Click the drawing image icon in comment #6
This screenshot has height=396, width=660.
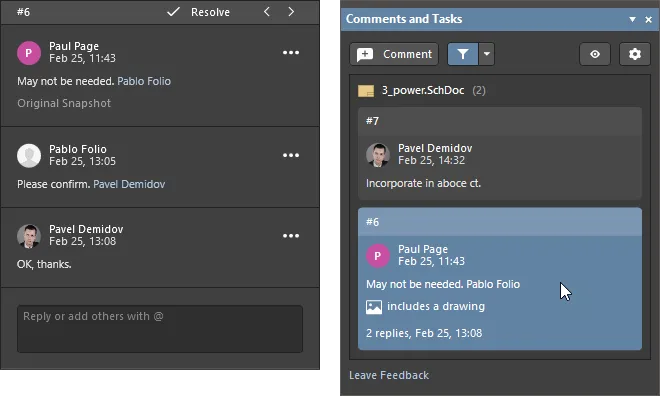pyautogui.click(x=374, y=307)
